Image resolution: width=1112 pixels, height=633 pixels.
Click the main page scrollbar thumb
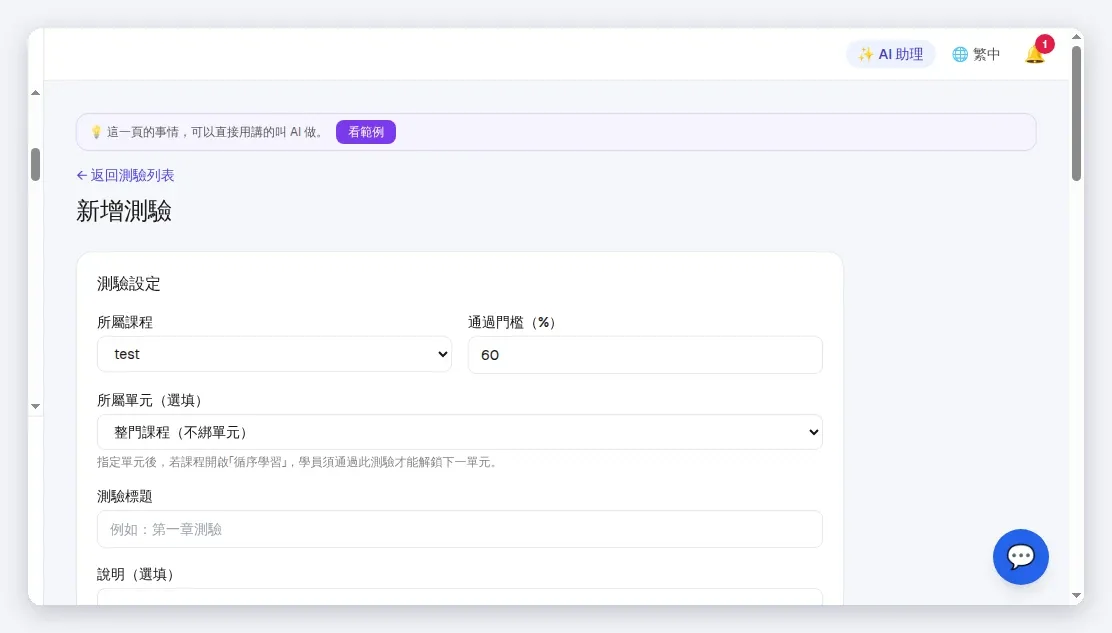[x=1077, y=113]
